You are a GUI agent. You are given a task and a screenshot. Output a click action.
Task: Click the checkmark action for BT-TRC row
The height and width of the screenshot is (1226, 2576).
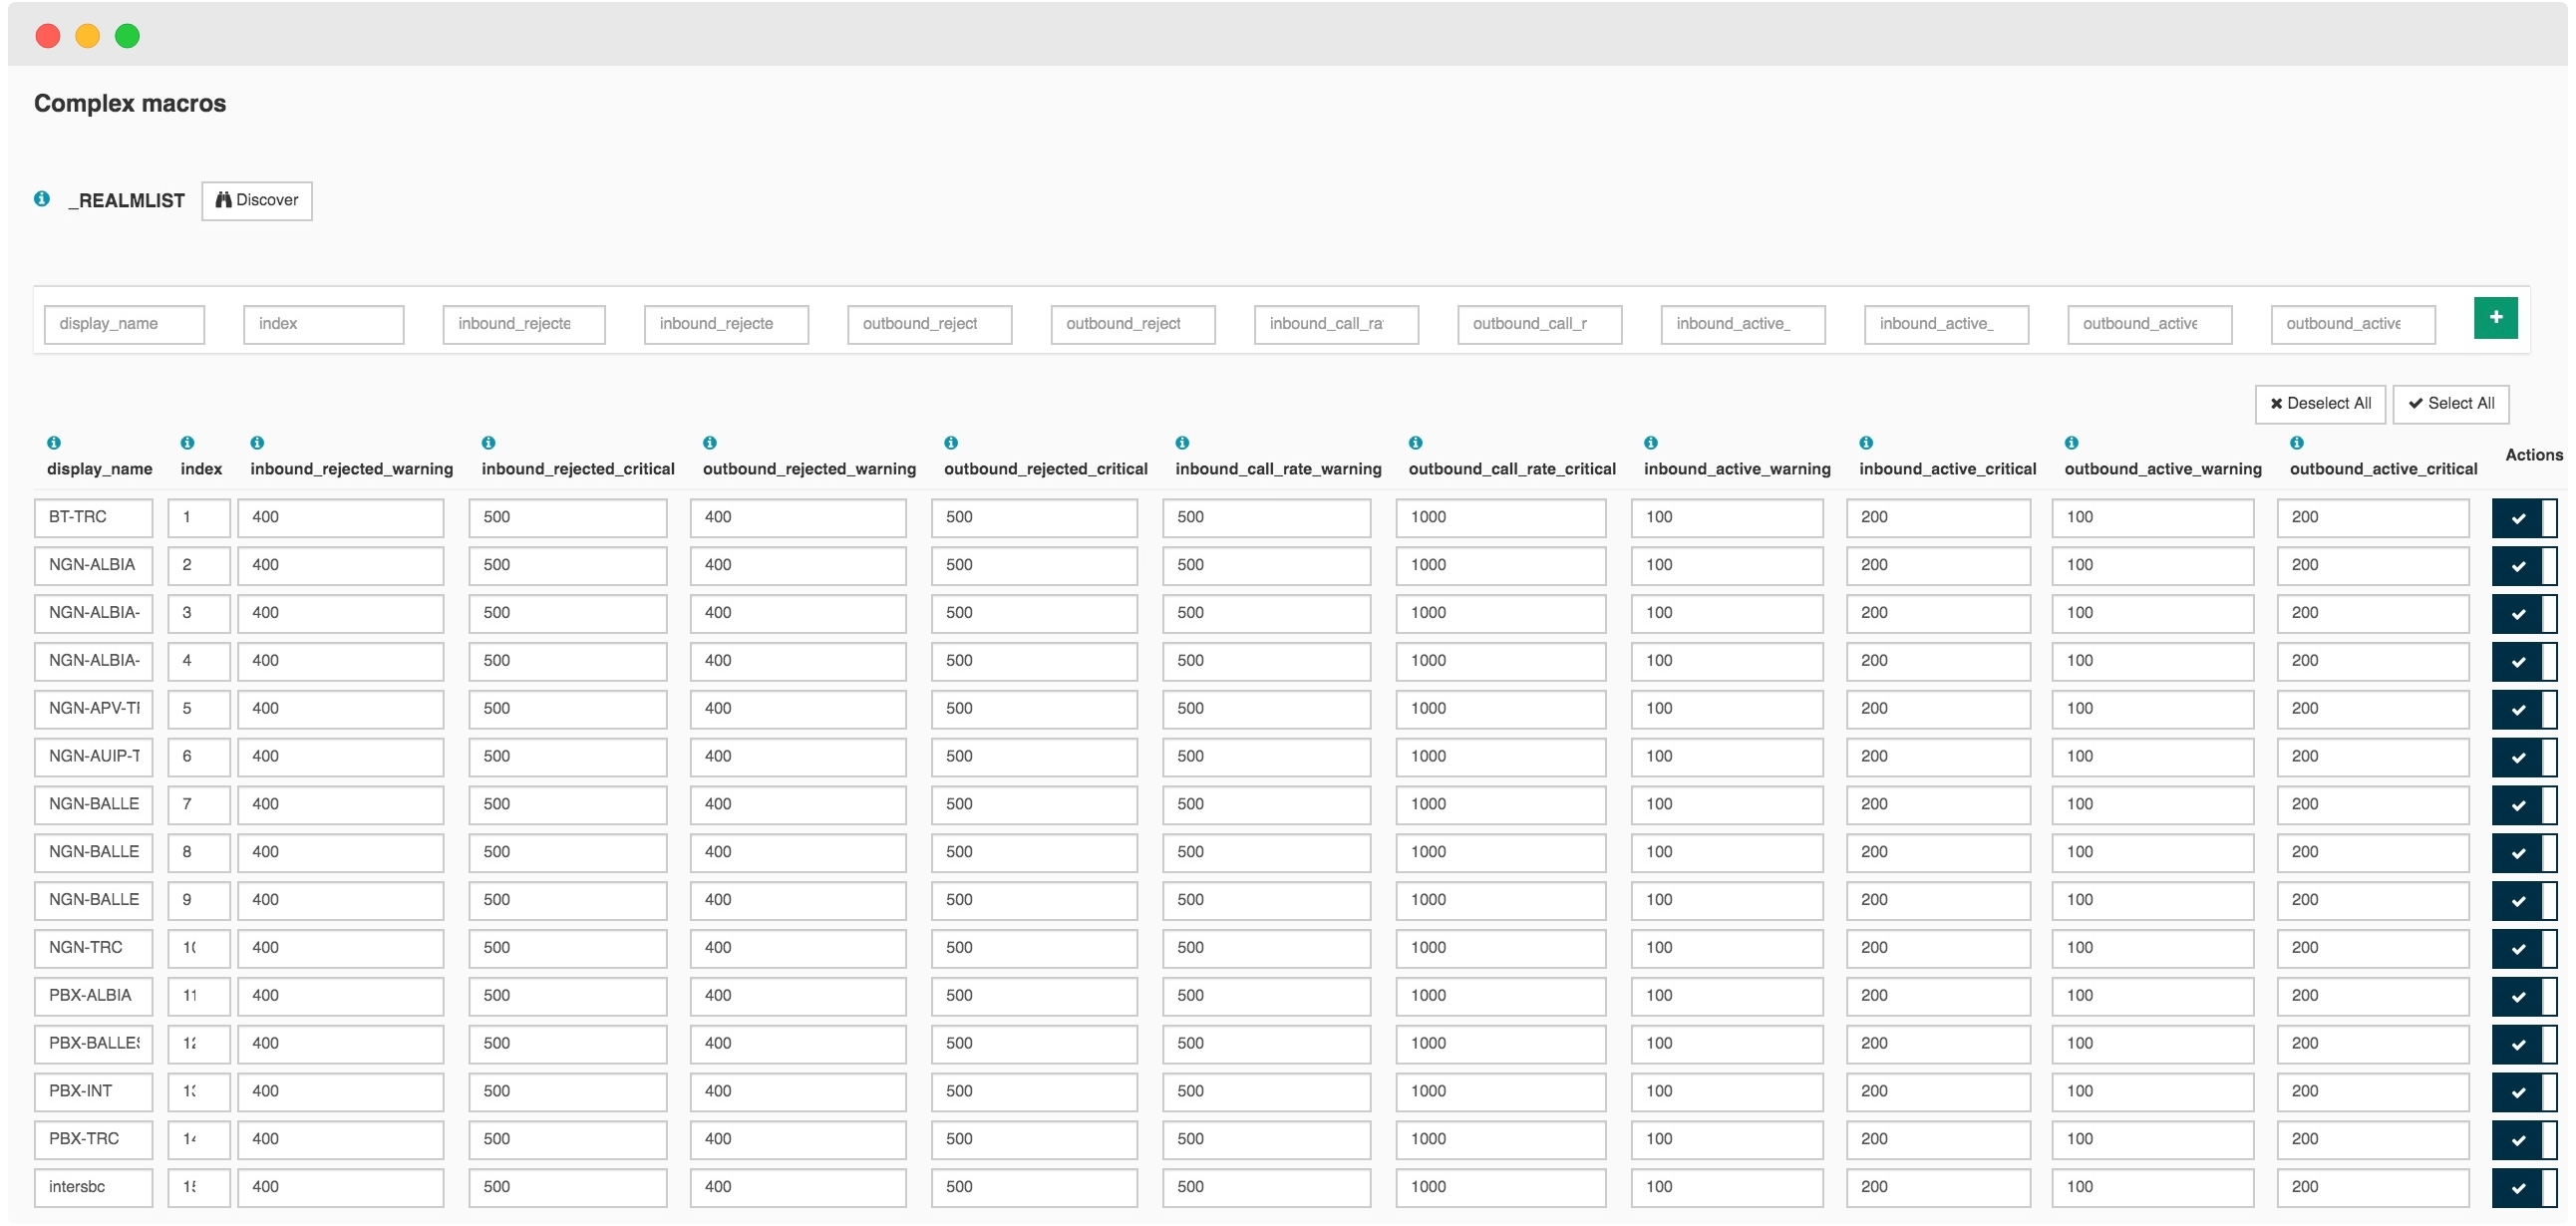tap(2515, 517)
